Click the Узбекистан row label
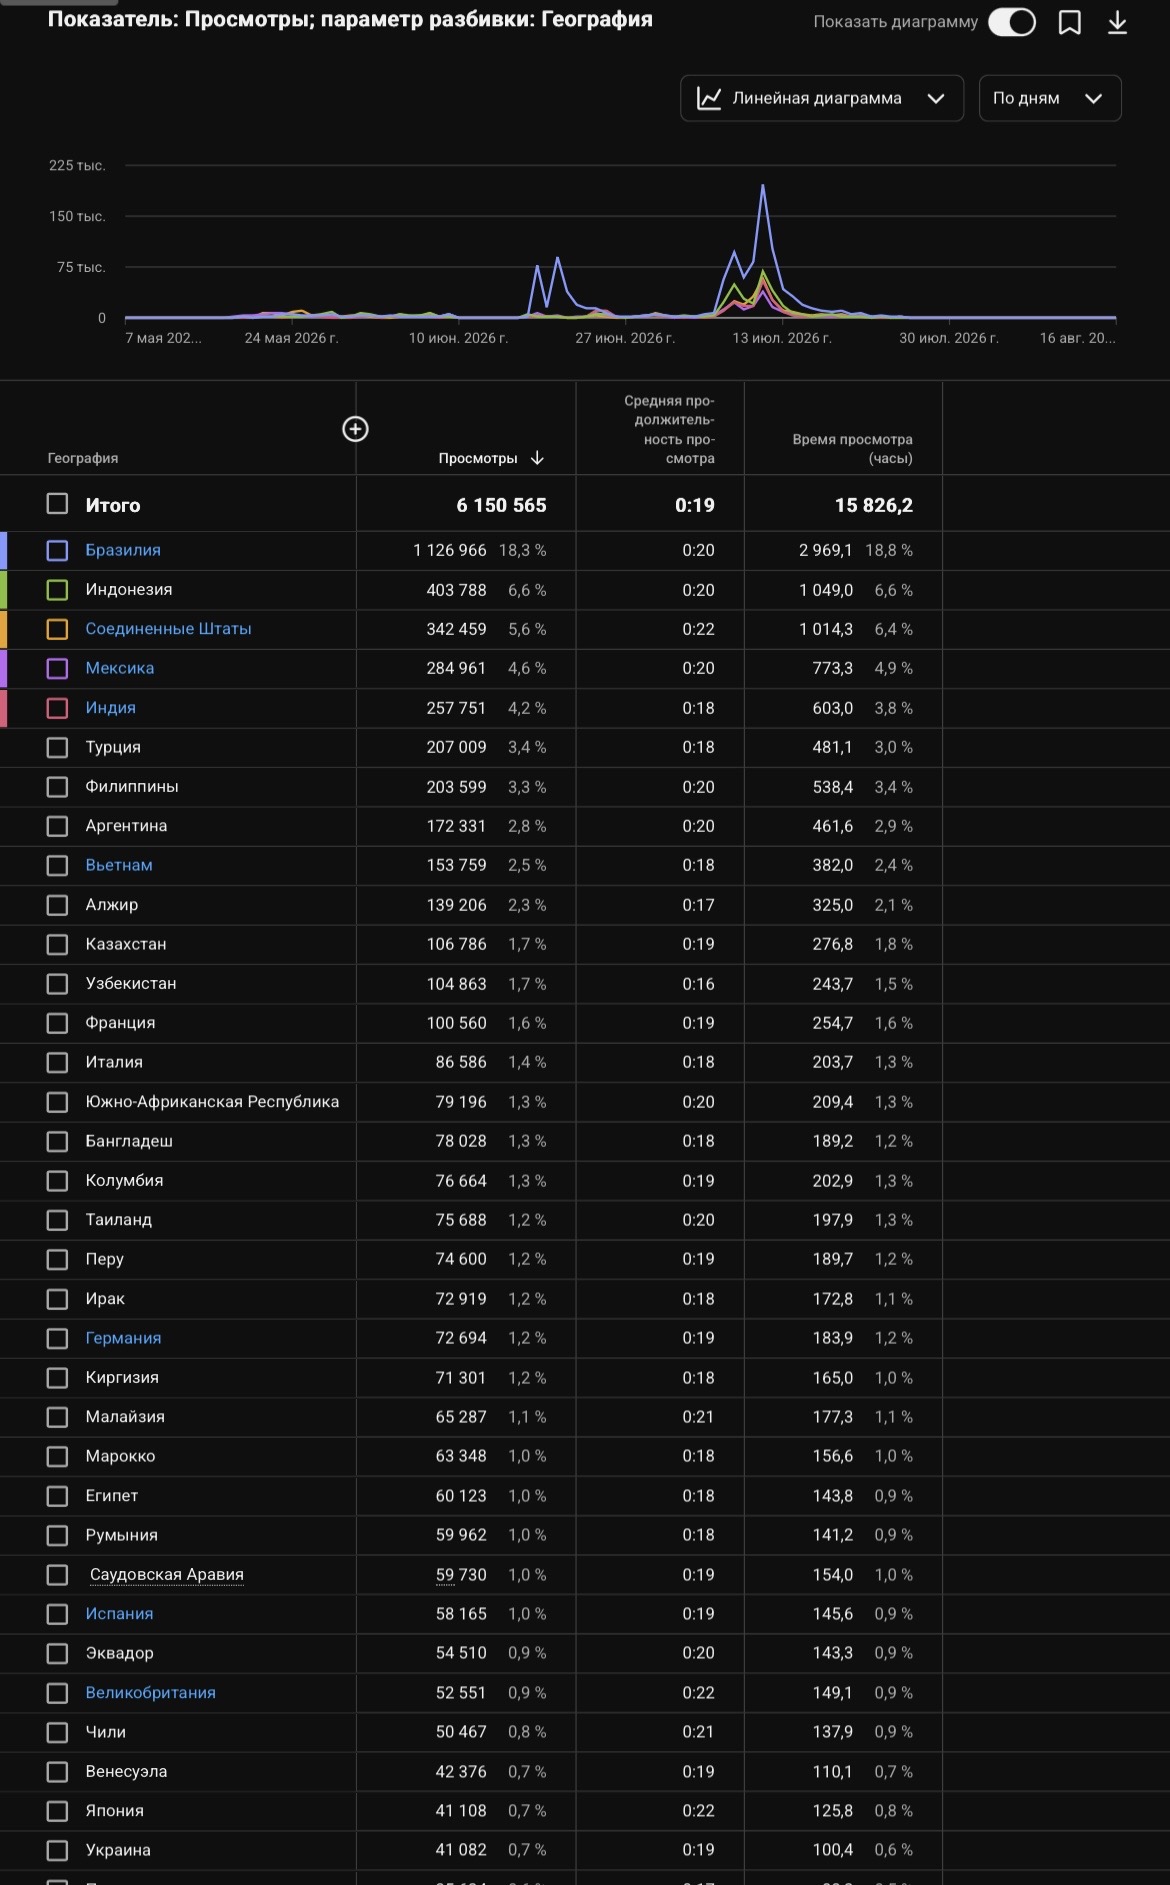This screenshot has height=1885, width=1170. click(x=131, y=984)
